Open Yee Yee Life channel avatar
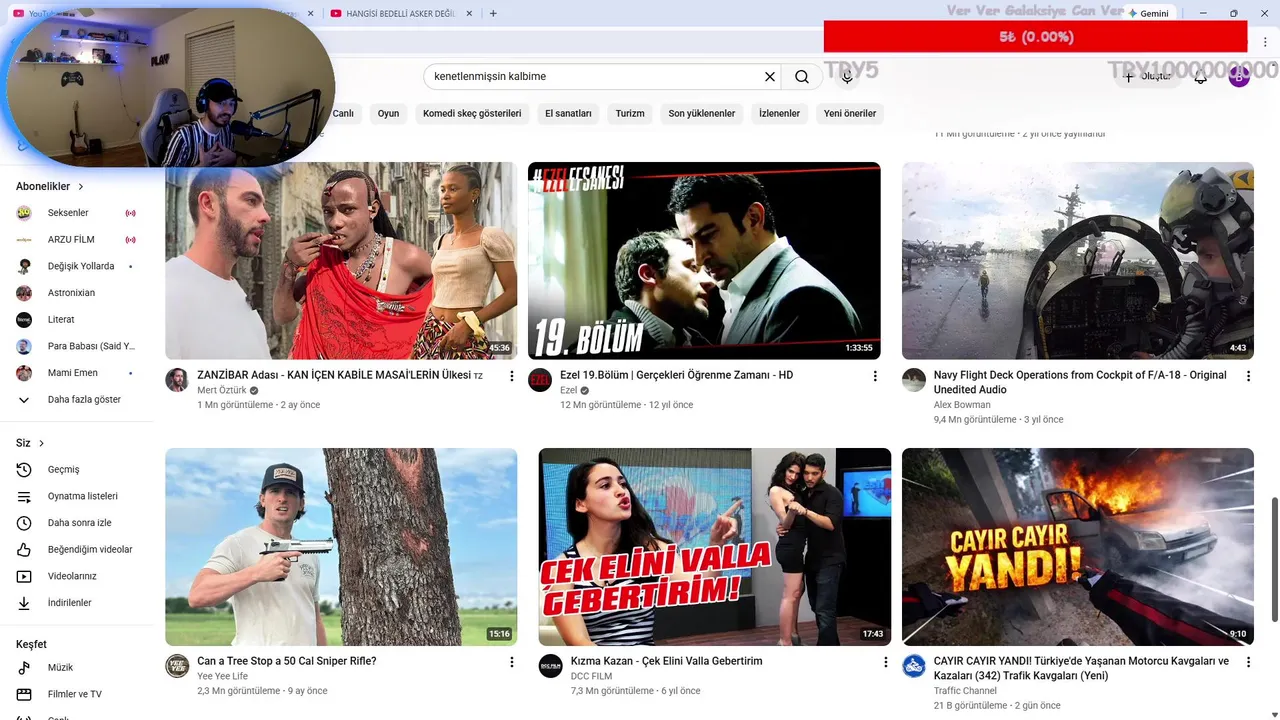 click(177, 666)
